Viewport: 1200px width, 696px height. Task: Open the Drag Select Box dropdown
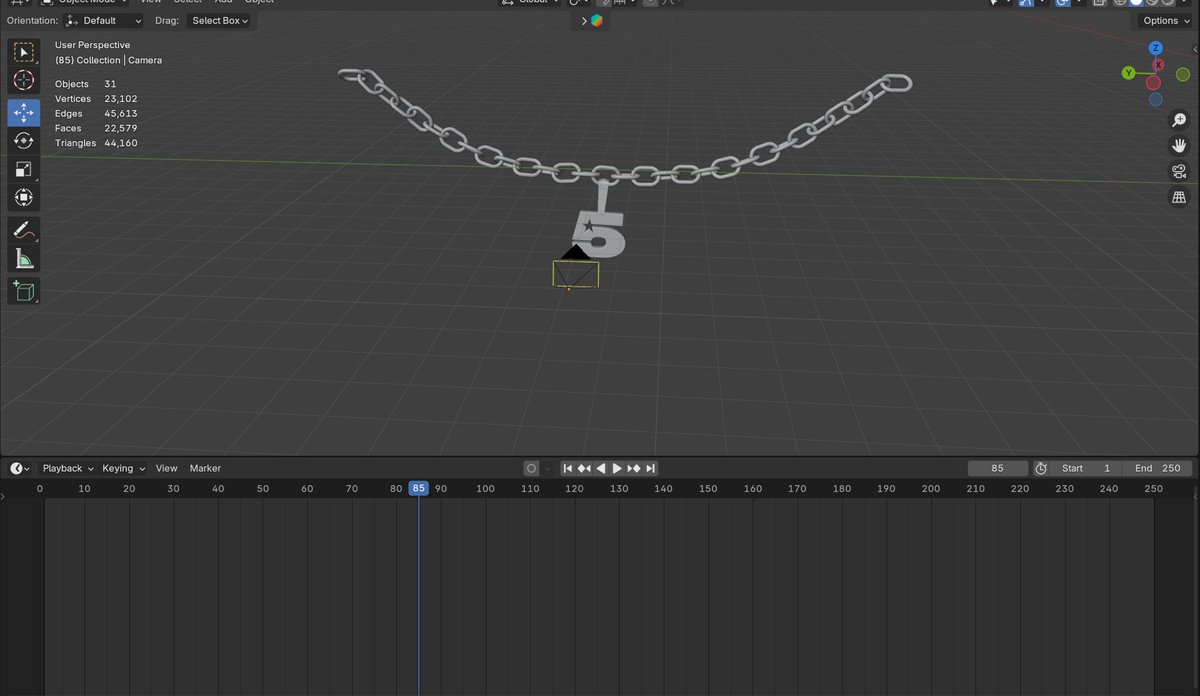[218, 20]
